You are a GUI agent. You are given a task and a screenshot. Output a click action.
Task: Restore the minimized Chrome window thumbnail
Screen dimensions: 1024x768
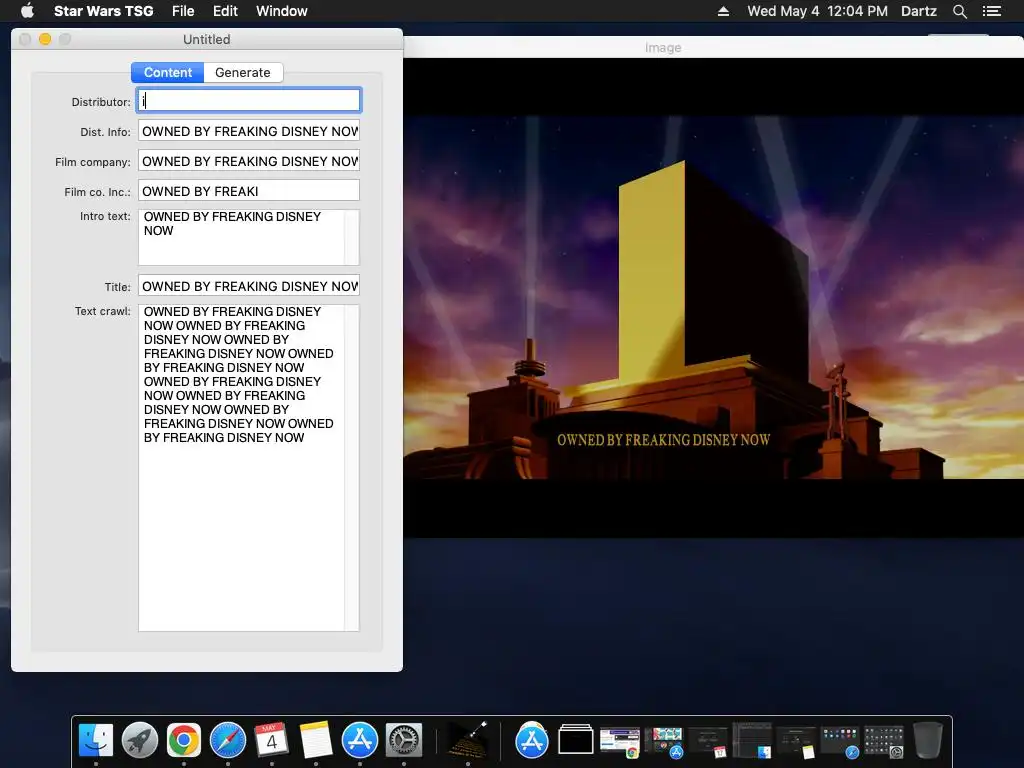(x=620, y=742)
